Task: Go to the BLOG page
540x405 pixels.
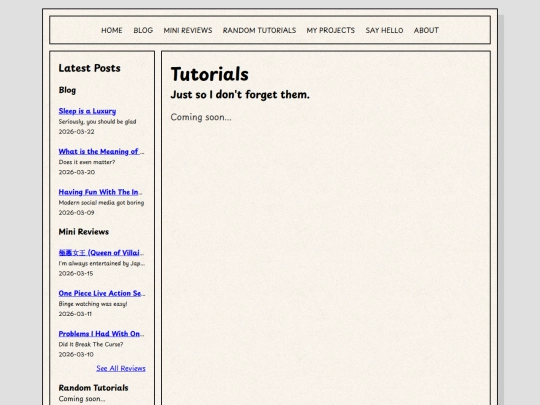Action: point(143,30)
